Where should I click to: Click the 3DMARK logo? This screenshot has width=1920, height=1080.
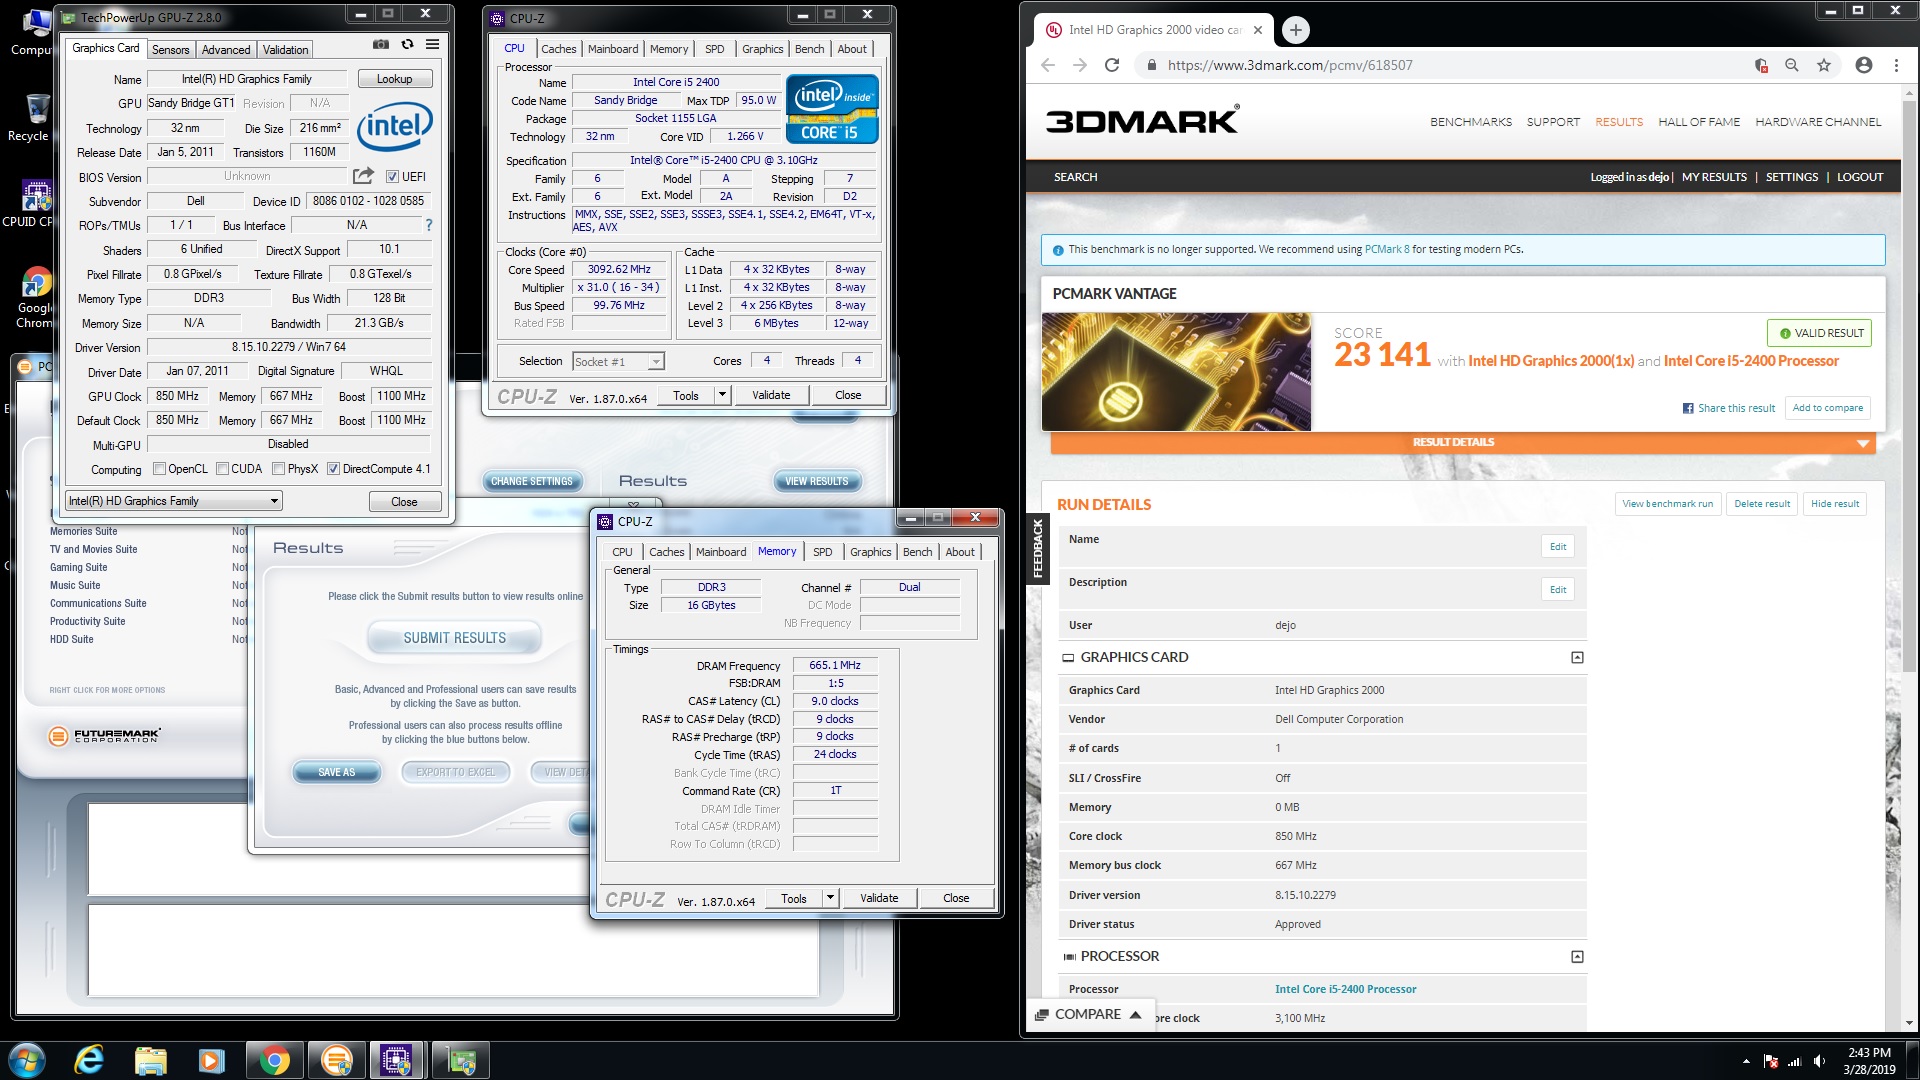(1142, 121)
